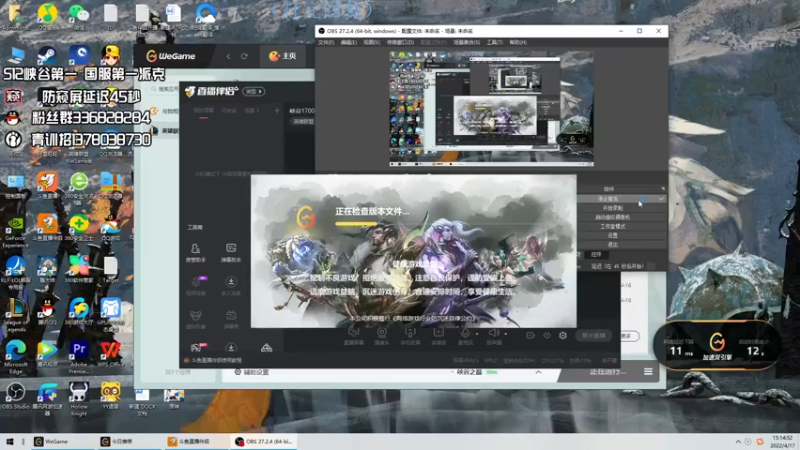This screenshot has height=450, width=800.
Task: Click the OBS preview canvas
Action: [x=491, y=108]
